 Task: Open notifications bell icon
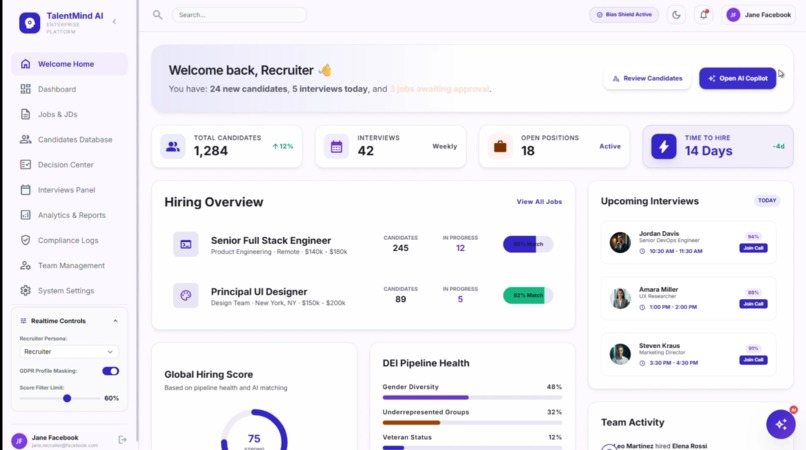[x=704, y=15]
